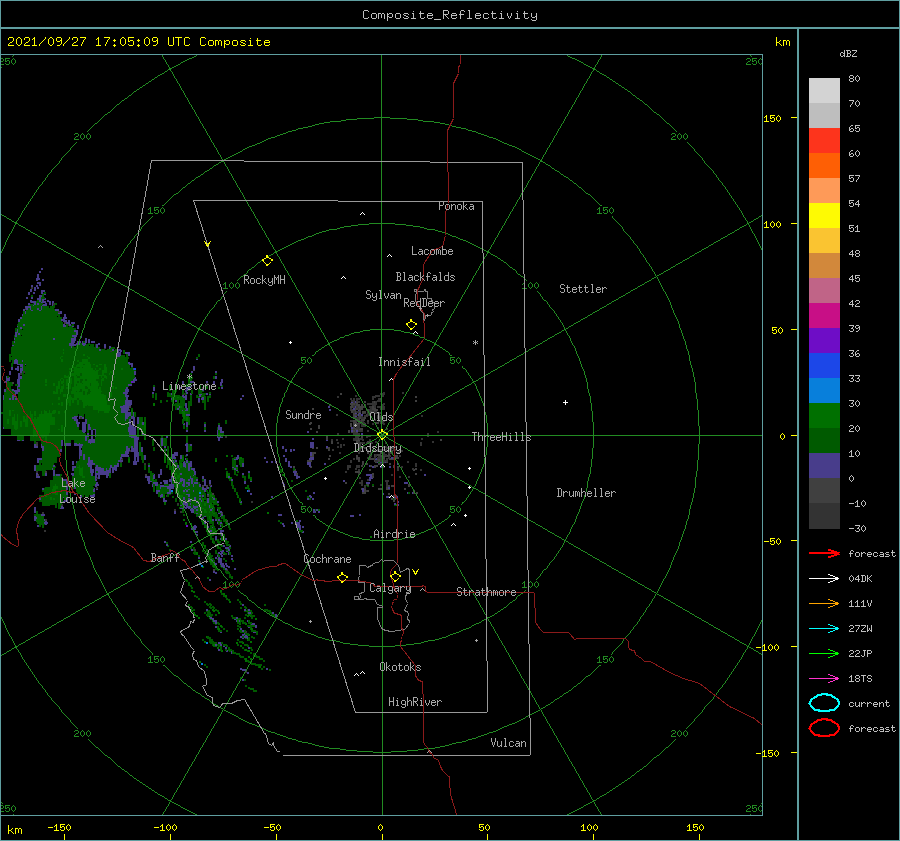The width and height of the screenshot is (900, 841).
Task: Select the Airdrie label
Action: click(394, 534)
